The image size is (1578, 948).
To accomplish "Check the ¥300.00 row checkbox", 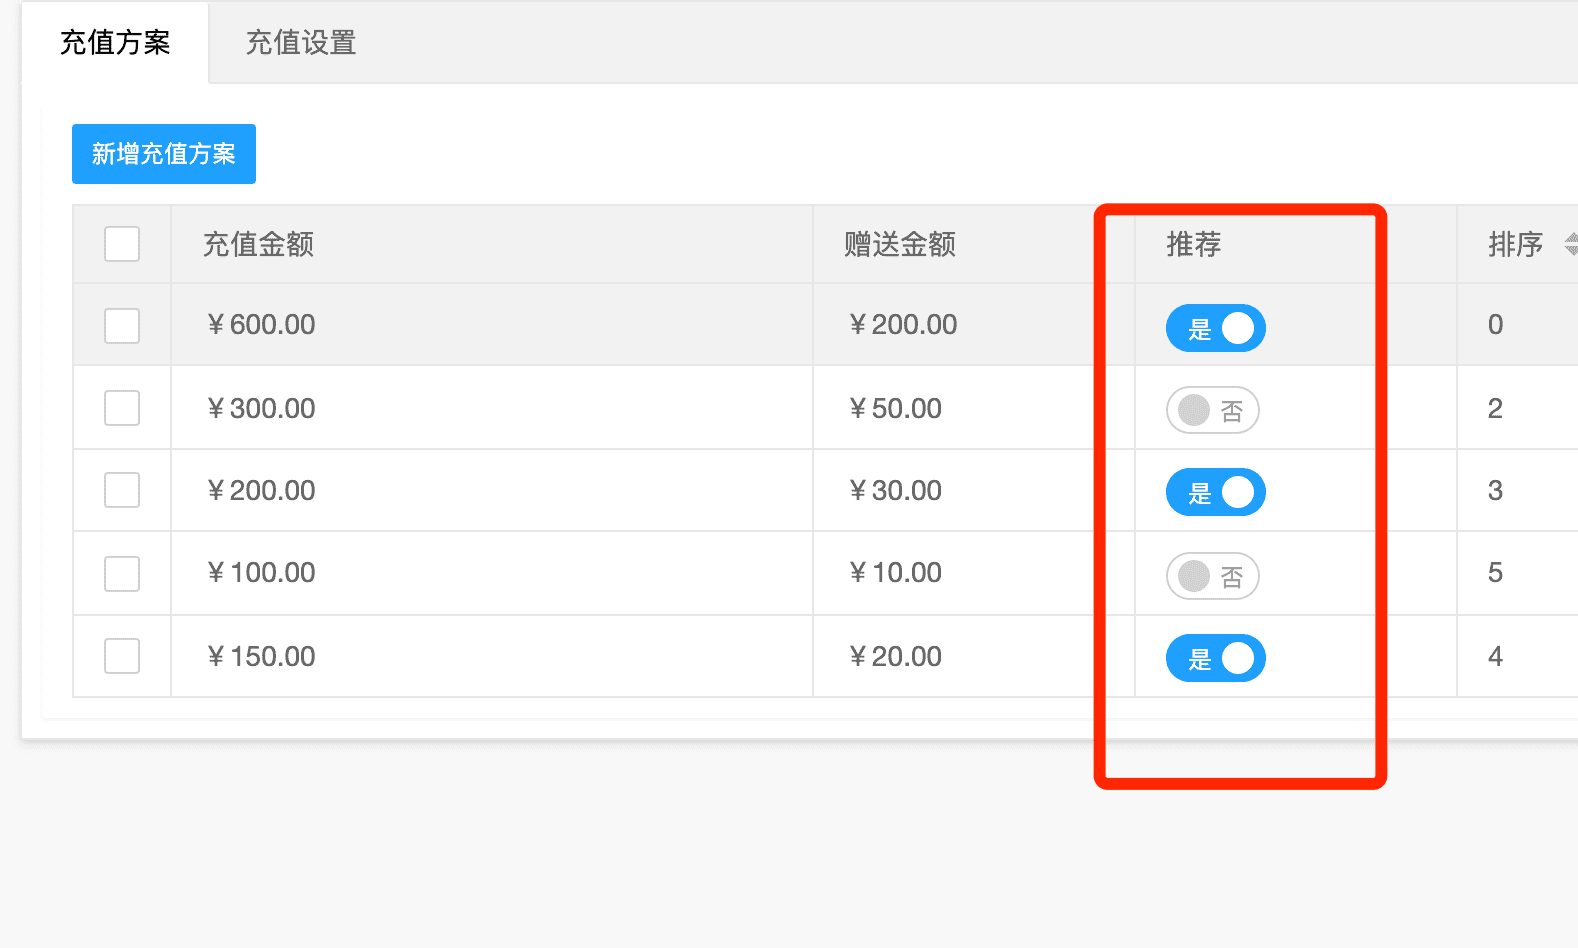I will (x=122, y=408).
